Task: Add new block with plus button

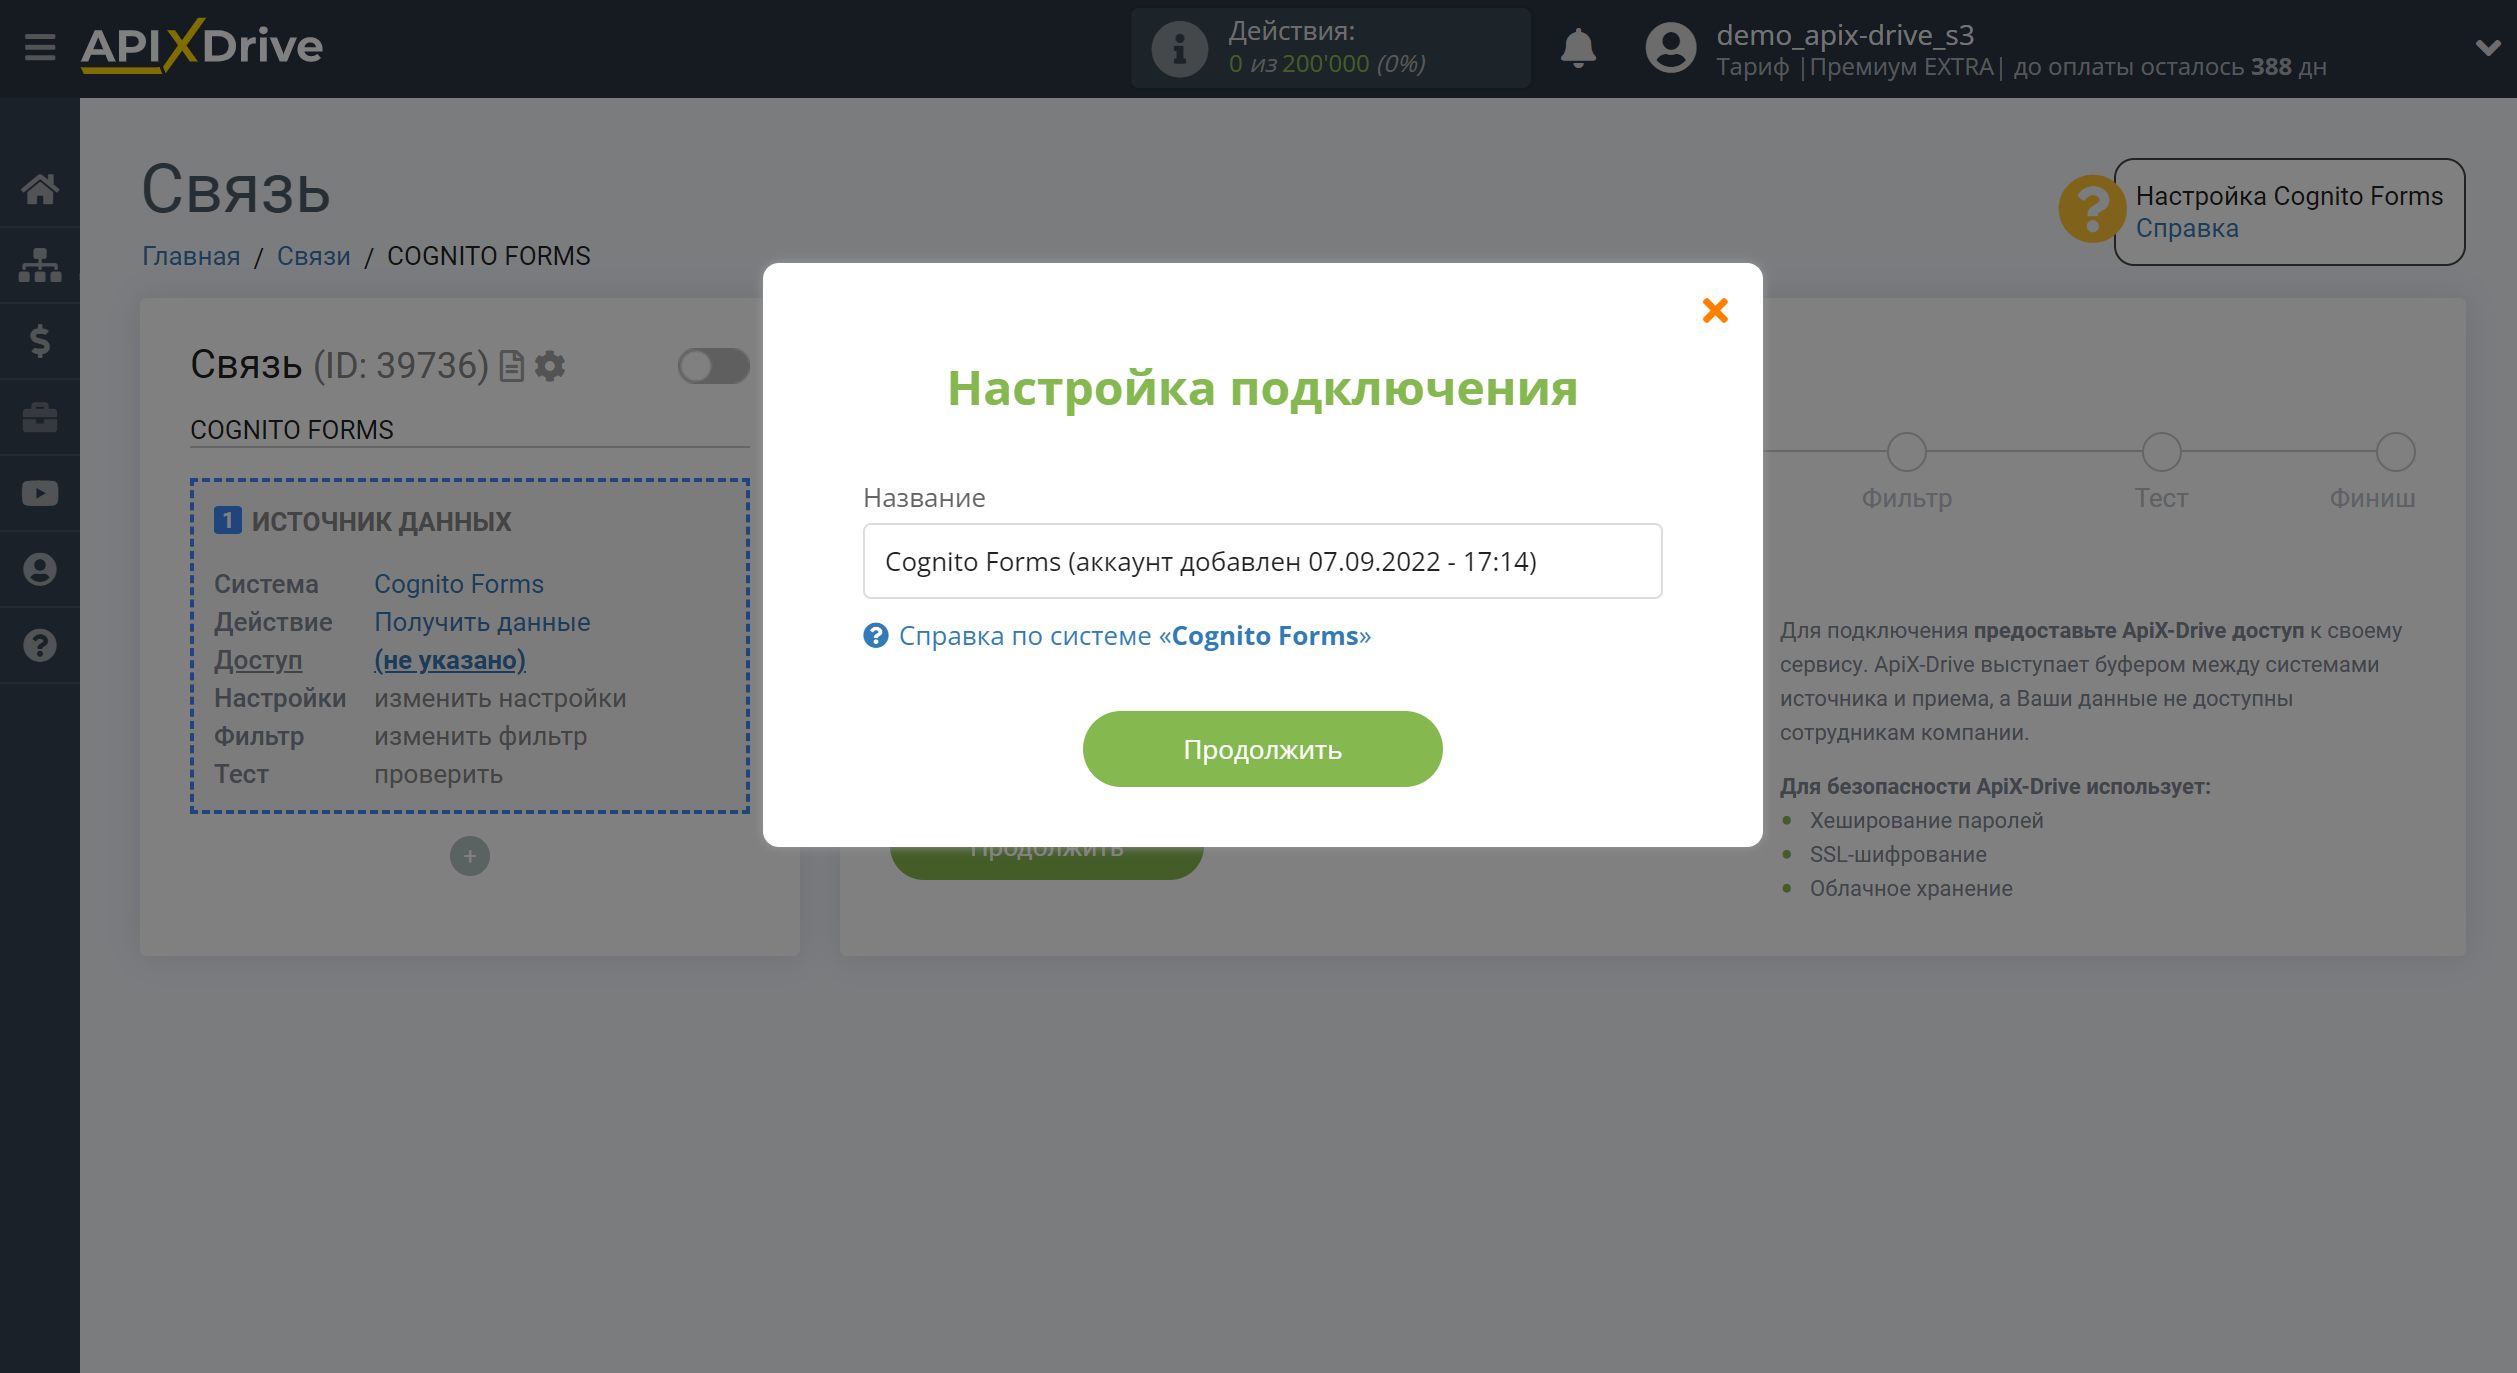Action: [470, 856]
